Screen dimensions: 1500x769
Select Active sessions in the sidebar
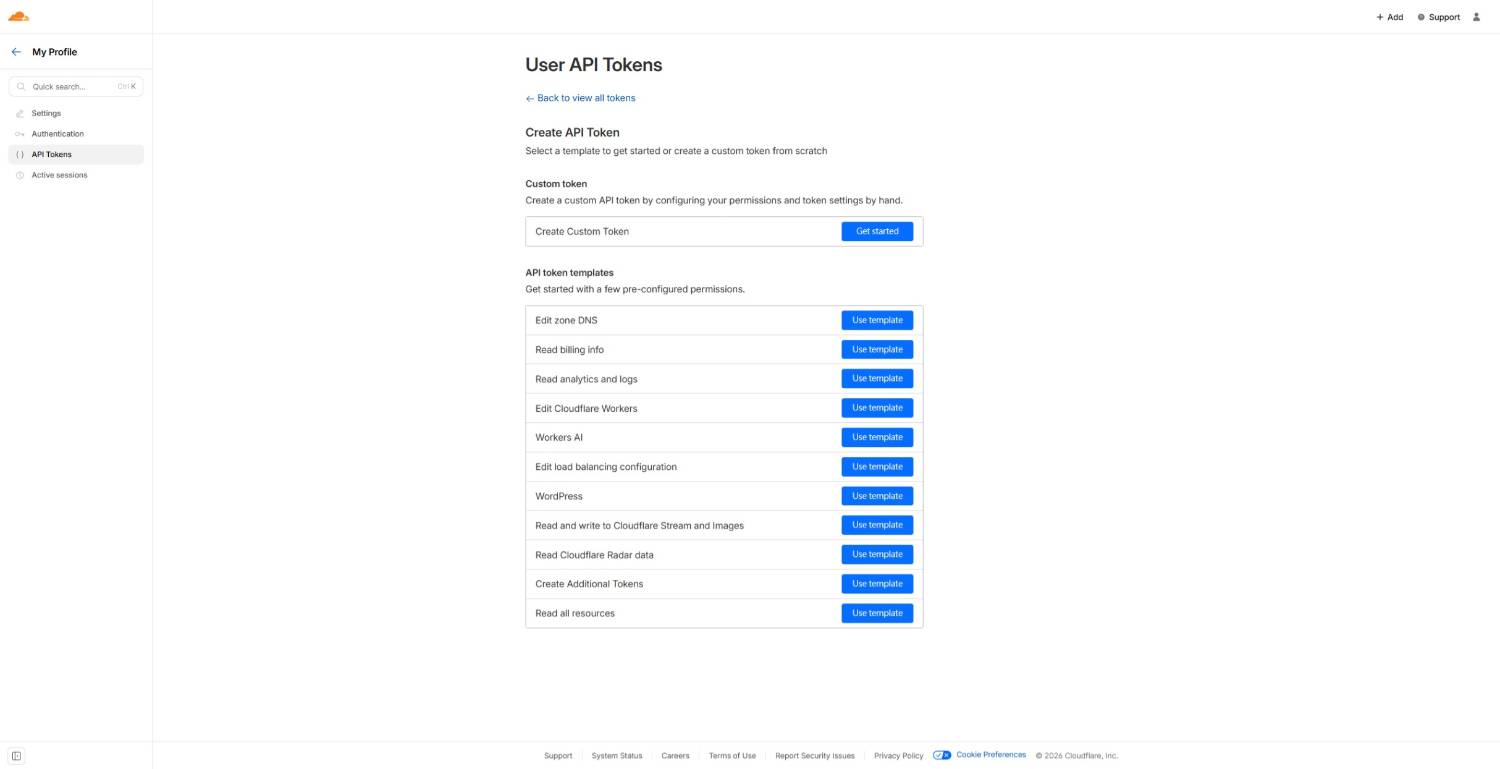[x=59, y=175]
